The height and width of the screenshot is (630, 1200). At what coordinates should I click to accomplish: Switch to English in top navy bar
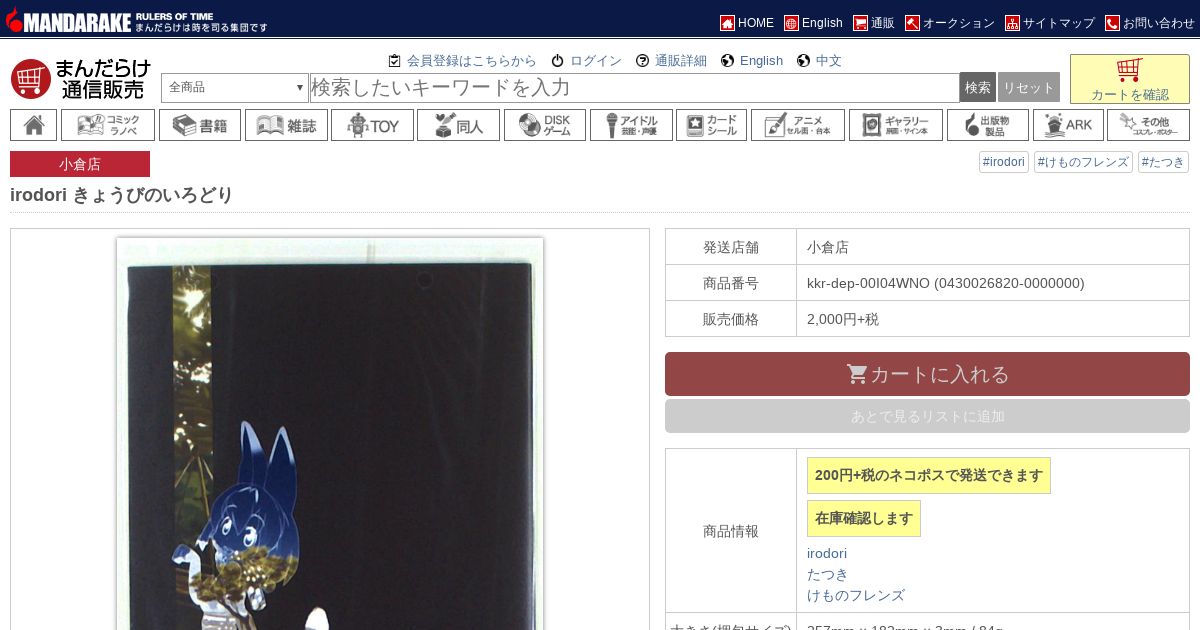813,22
